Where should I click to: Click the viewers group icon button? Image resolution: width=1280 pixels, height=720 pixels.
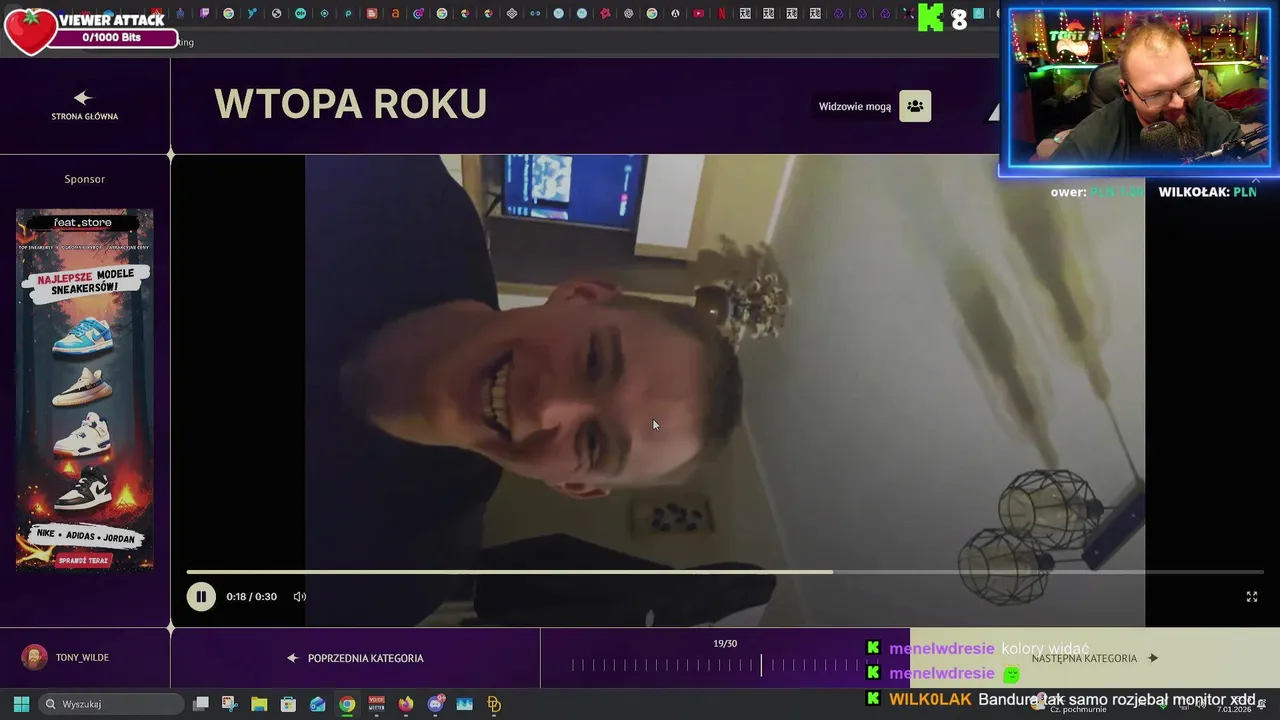915,106
